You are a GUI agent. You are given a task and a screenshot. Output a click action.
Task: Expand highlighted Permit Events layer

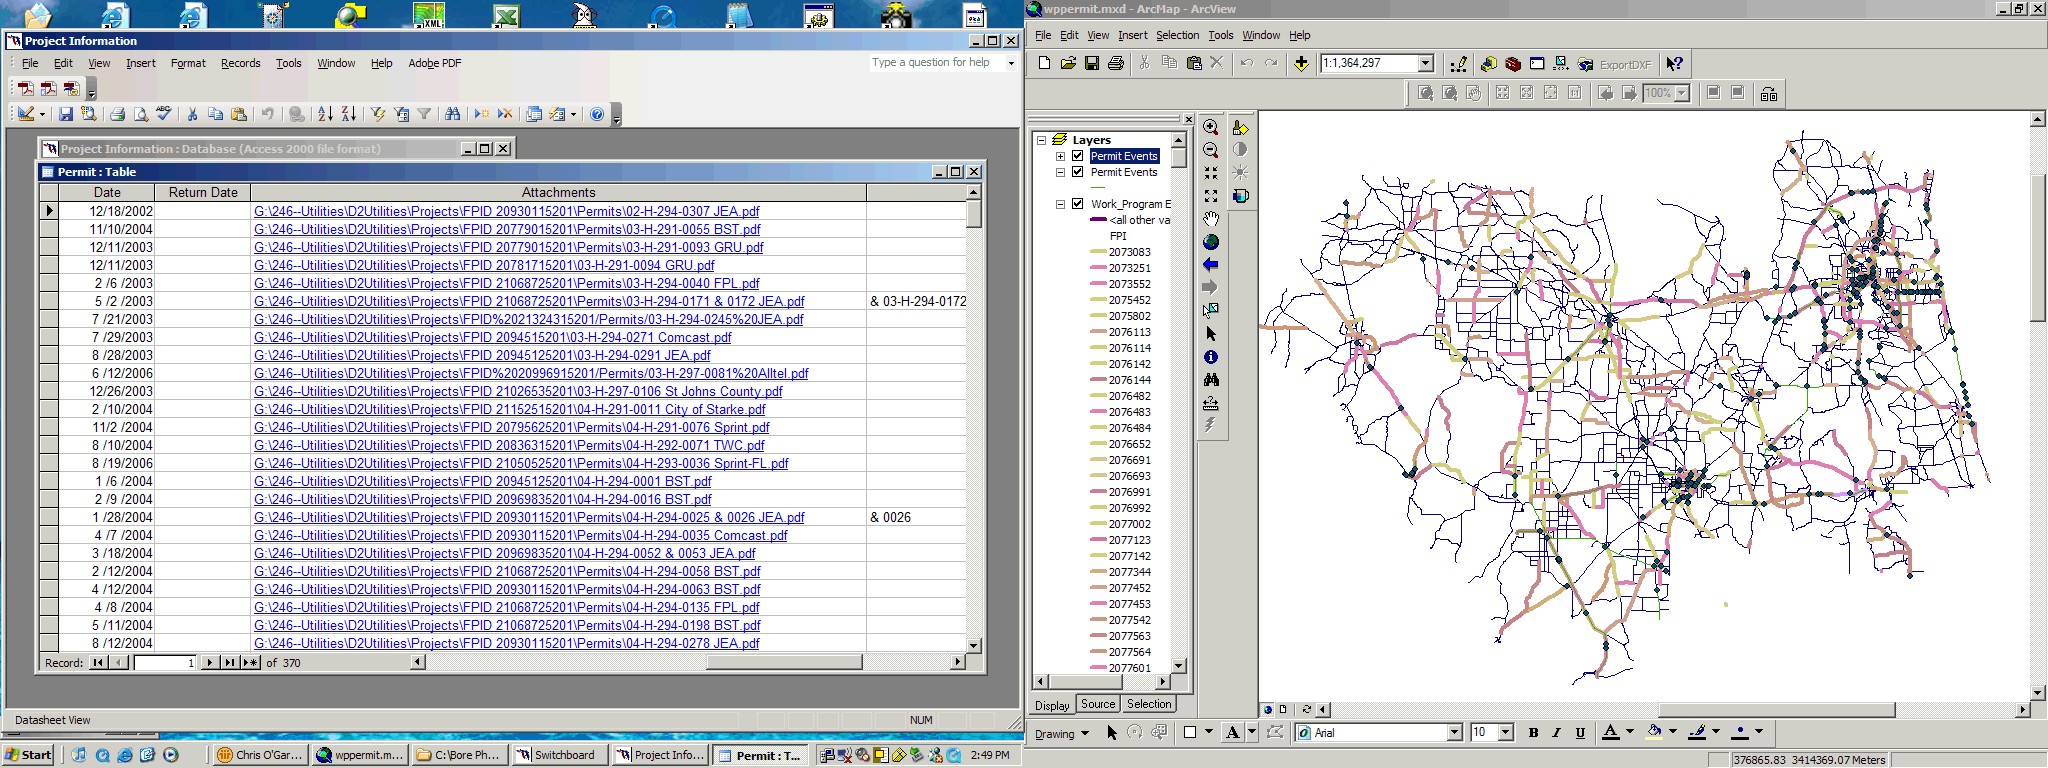click(1060, 156)
